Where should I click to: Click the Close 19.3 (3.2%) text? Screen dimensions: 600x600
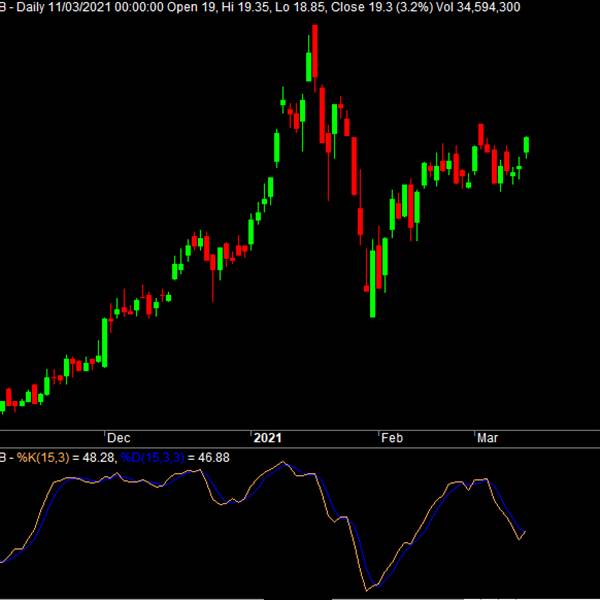pos(382,7)
